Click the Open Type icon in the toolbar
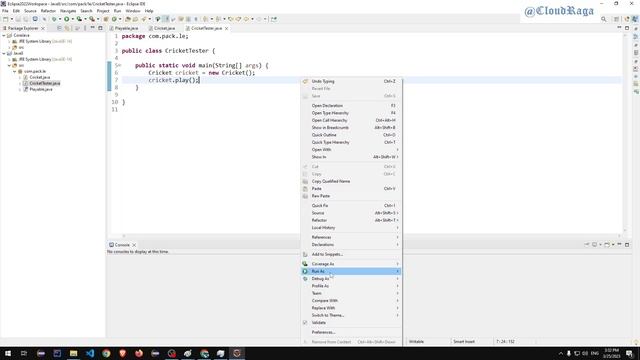The height and width of the screenshot is (360, 640). [128, 19]
